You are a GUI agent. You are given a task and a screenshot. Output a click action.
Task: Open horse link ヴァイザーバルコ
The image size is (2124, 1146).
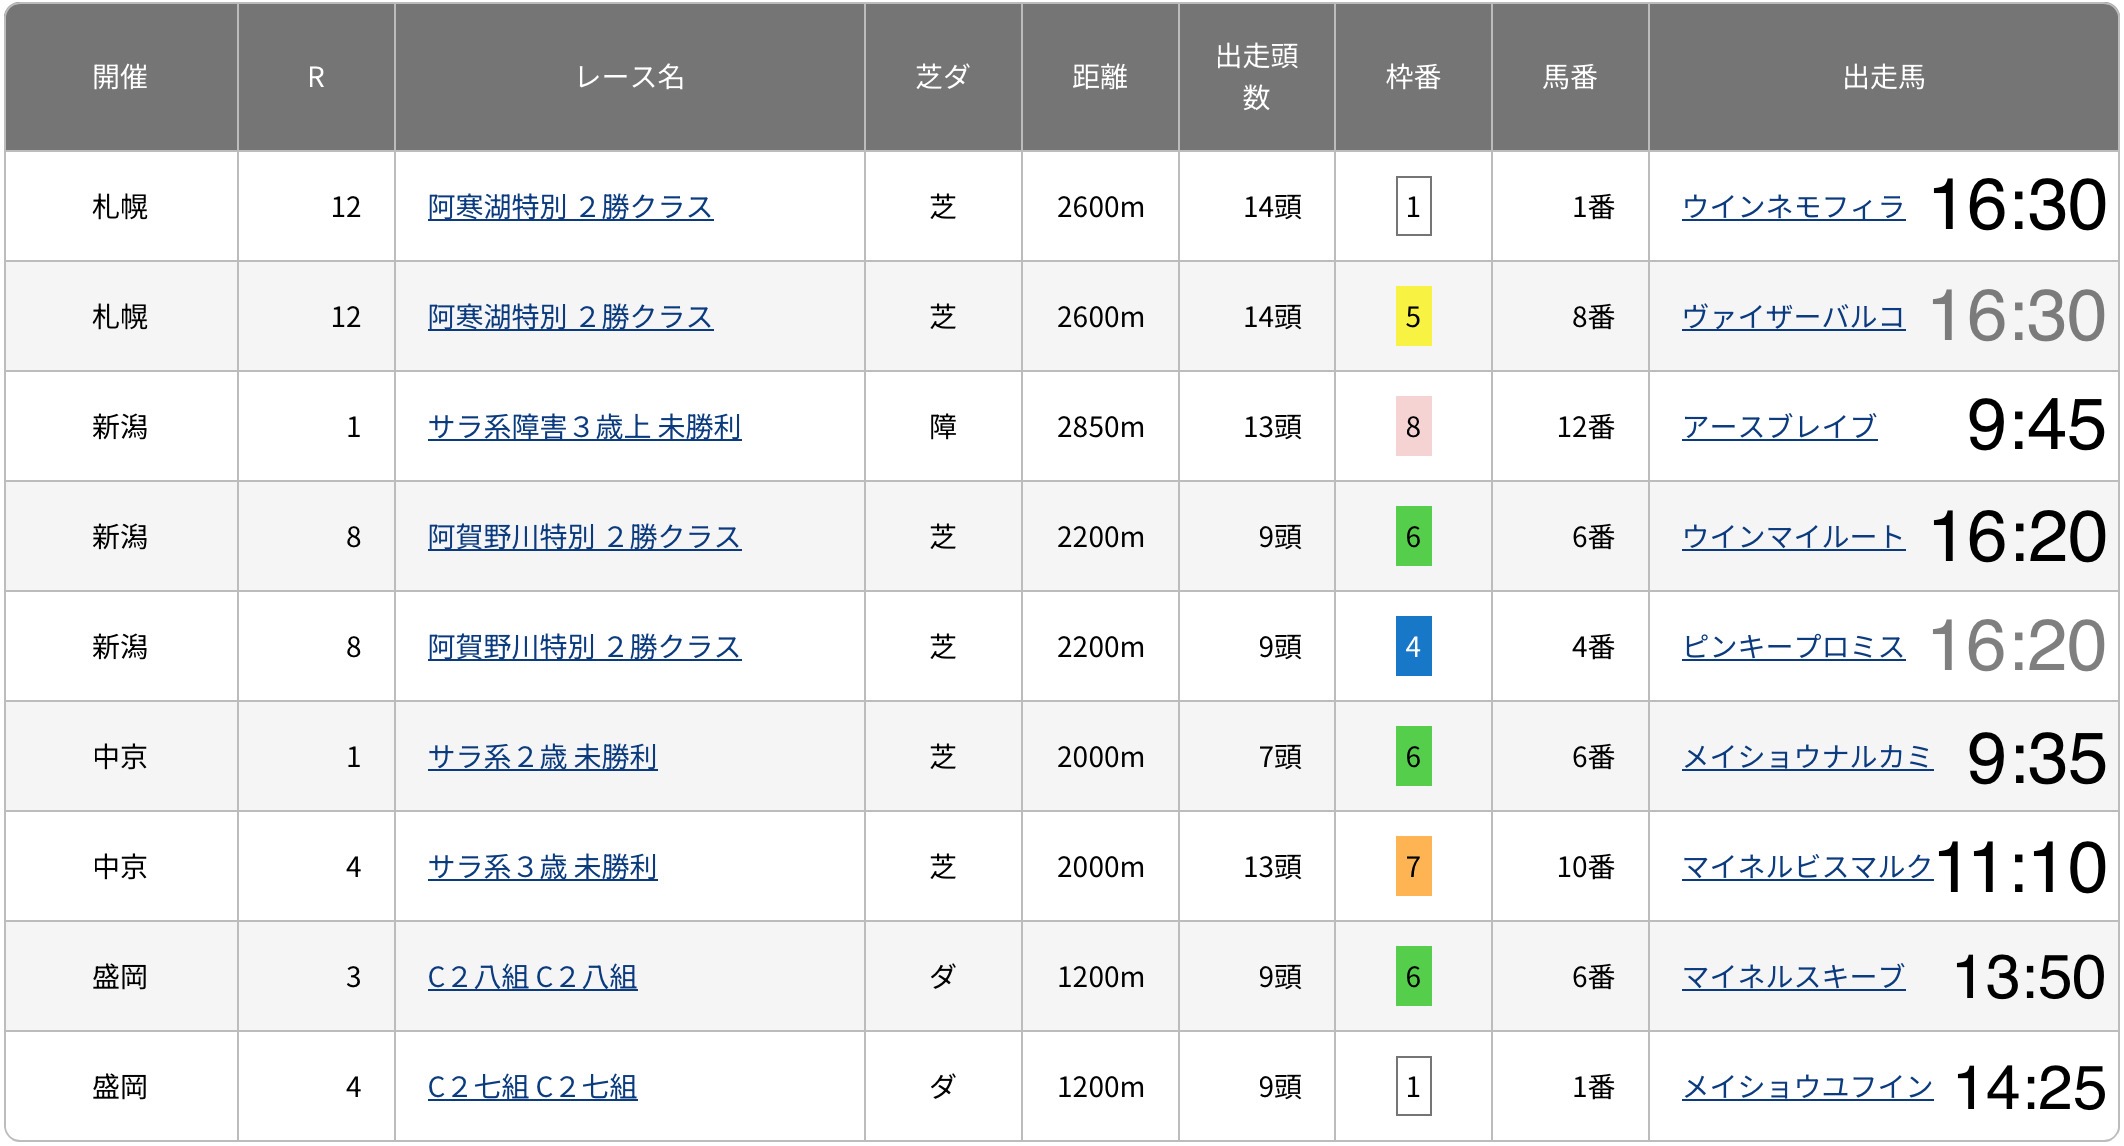[x=1792, y=317]
